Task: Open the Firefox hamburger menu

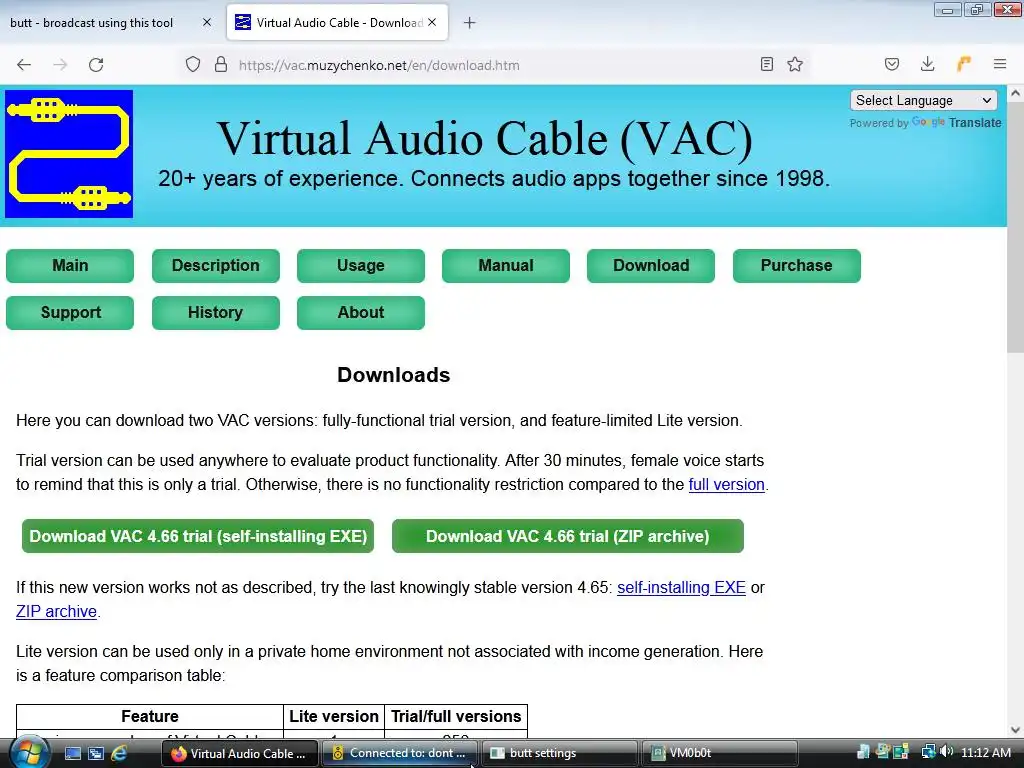Action: (1000, 64)
